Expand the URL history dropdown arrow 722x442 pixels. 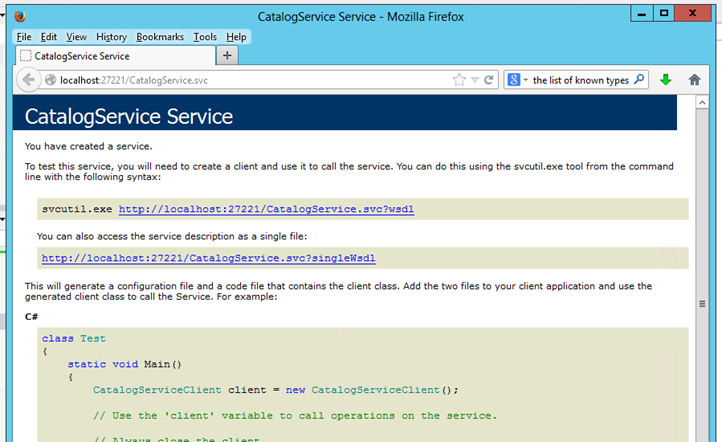[x=475, y=80]
